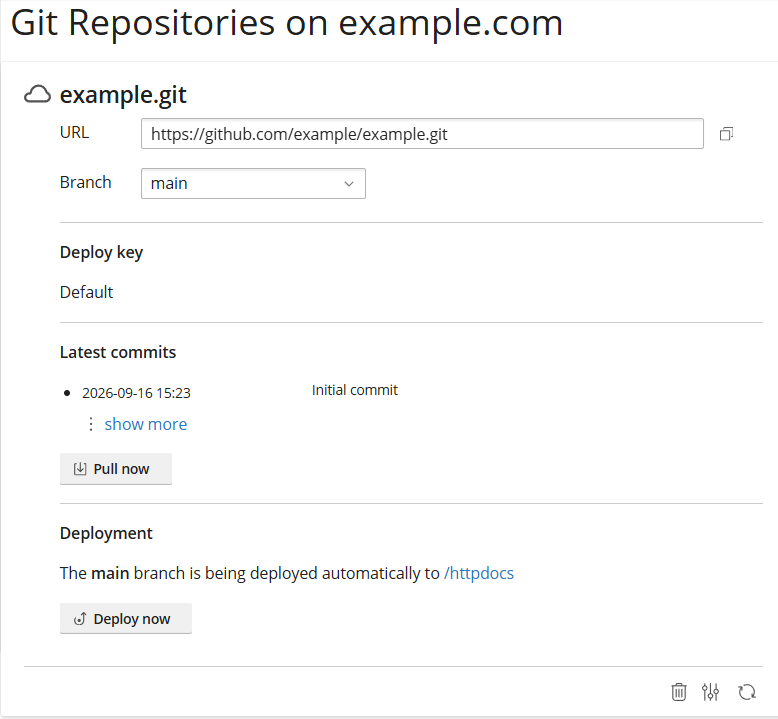The width and height of the screenshot is (778, 719).
Task: Click the Branch field label
Action: [x=85, y=183]
